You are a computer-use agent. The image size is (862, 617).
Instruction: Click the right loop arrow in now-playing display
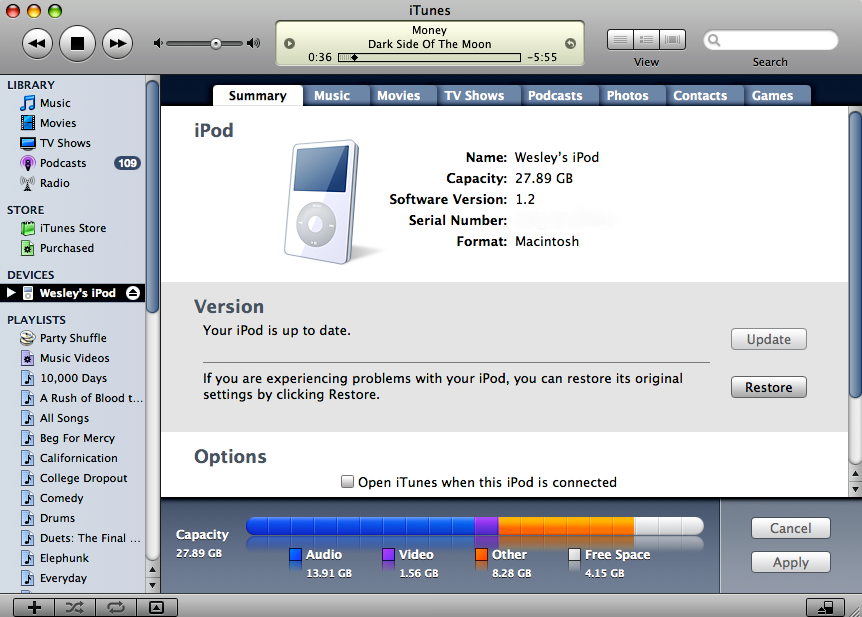(x=571, y=43)
